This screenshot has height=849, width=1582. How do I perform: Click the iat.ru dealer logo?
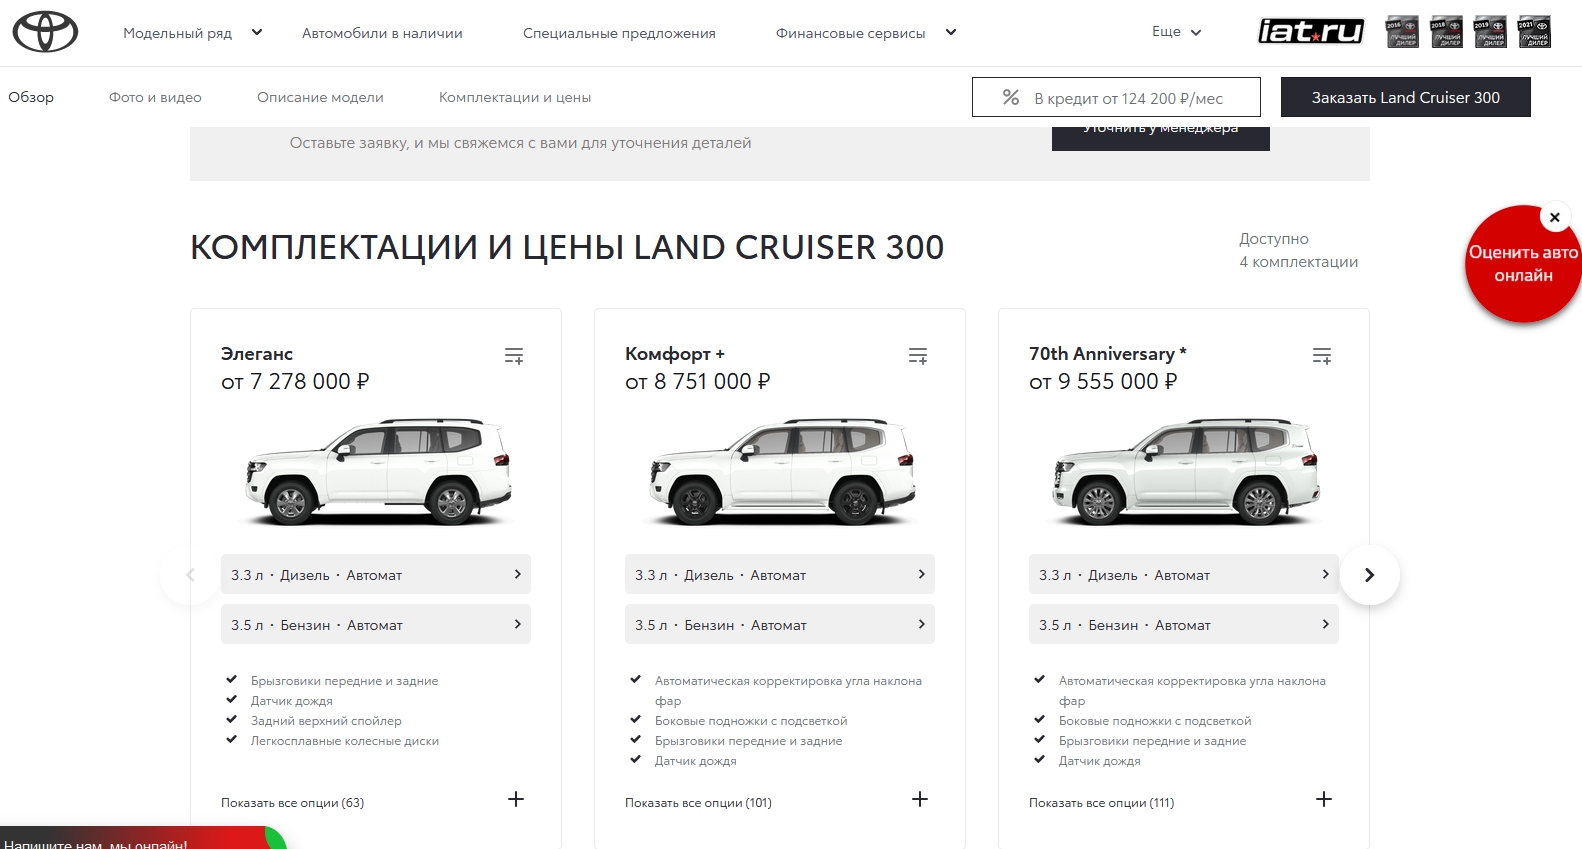pyautogui.click(x=1310, y=32)
